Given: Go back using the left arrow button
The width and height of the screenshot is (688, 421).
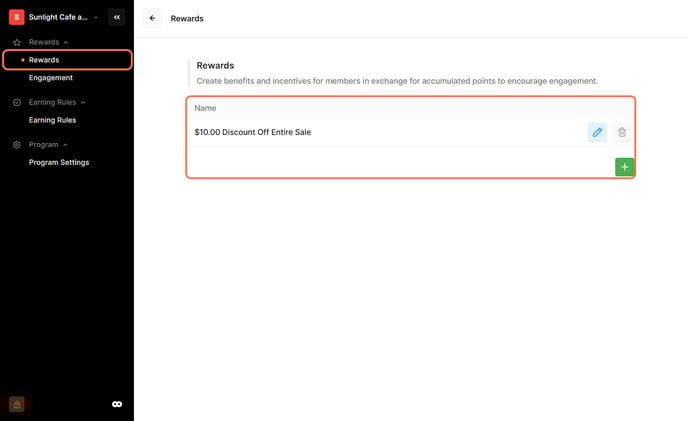Looking at the screenshot, I should pyautogui.click(x=152, y=18).
